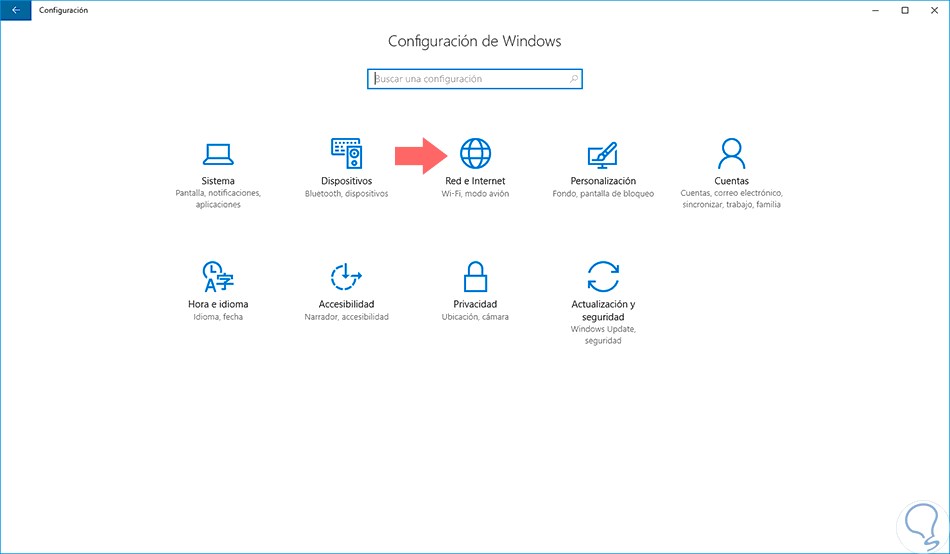
Task: Click 'Idioma, fecha' description
Action: (218, 317)
